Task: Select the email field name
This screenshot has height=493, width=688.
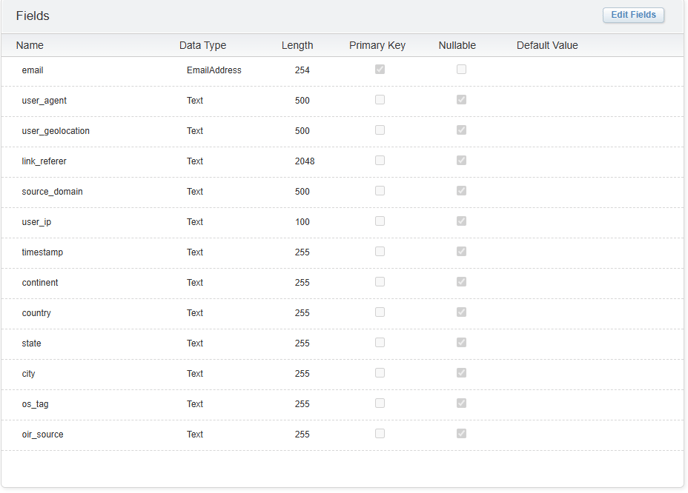Action: click(x=32, y=71)
